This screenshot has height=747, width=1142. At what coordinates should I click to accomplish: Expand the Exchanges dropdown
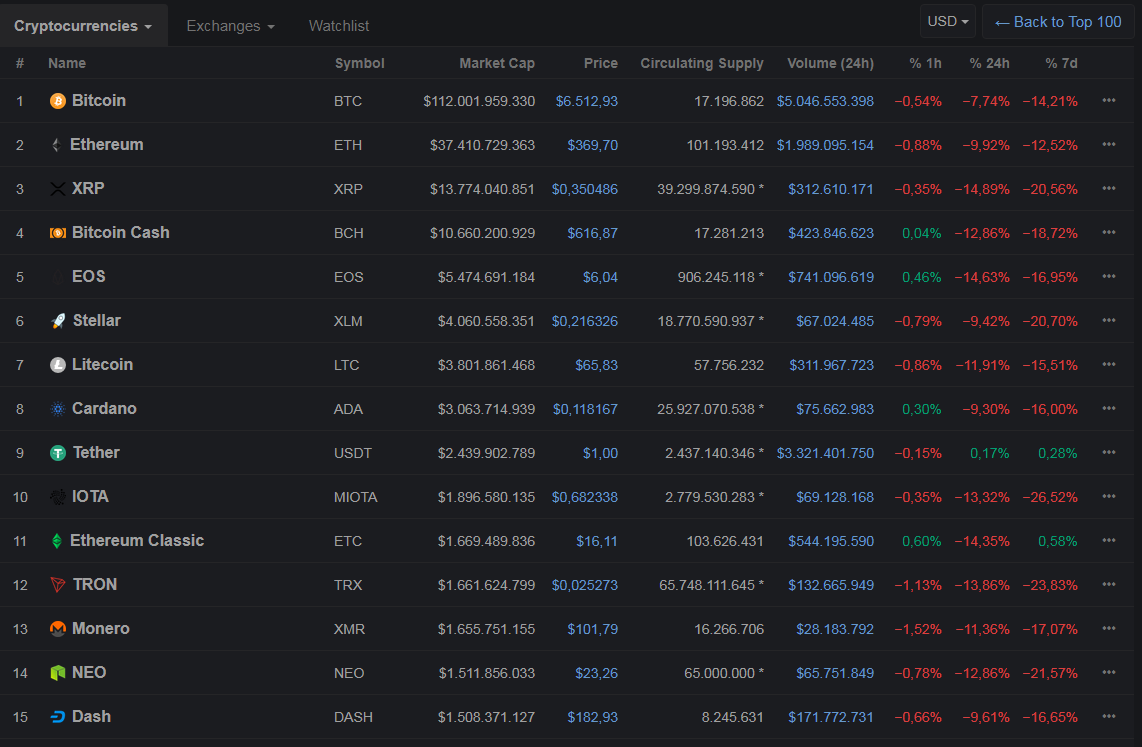click(231, 25)
